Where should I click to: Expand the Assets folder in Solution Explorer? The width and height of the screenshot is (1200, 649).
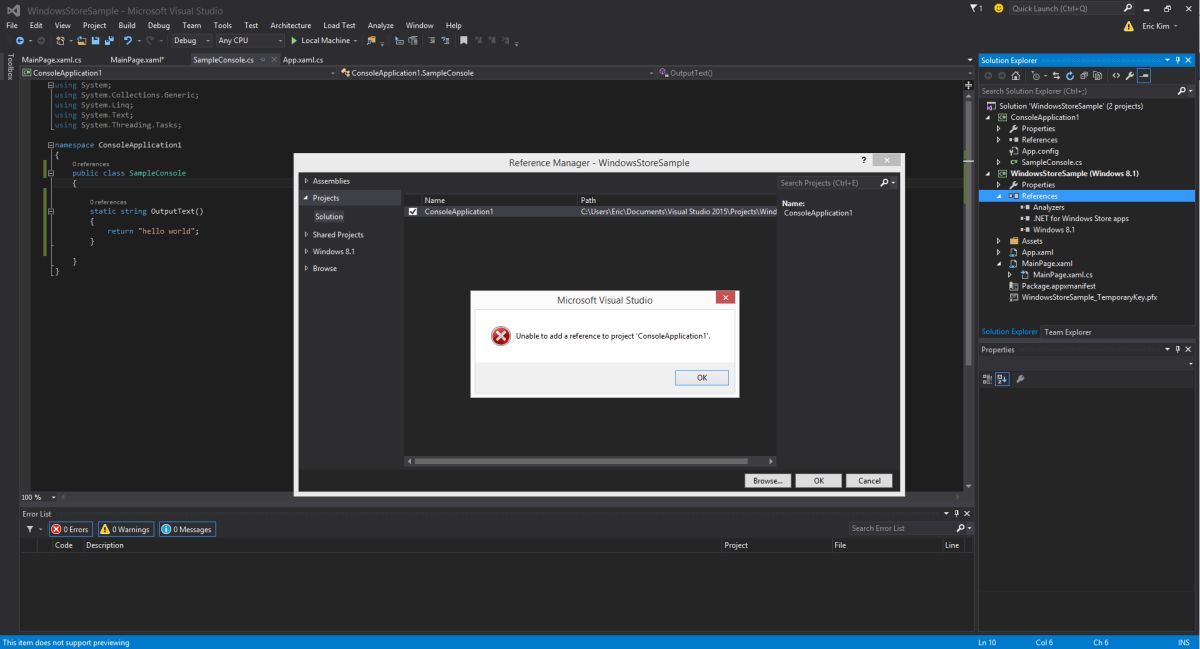(998, 241)
